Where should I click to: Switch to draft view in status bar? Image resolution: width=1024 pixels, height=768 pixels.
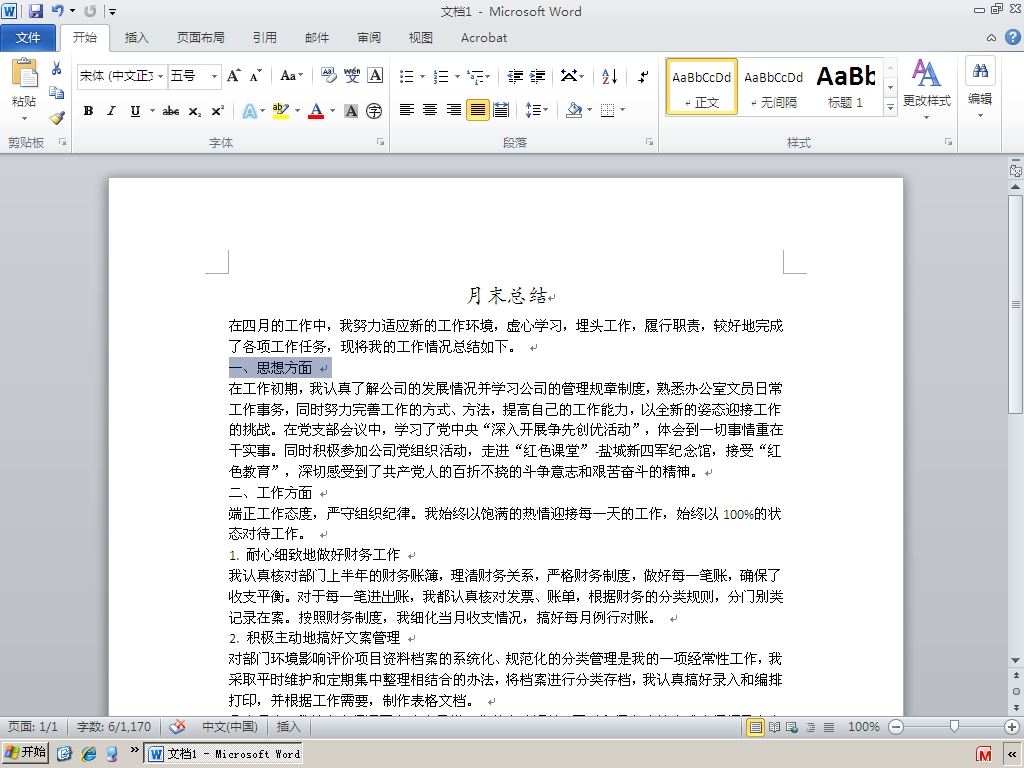click(829, 727)
